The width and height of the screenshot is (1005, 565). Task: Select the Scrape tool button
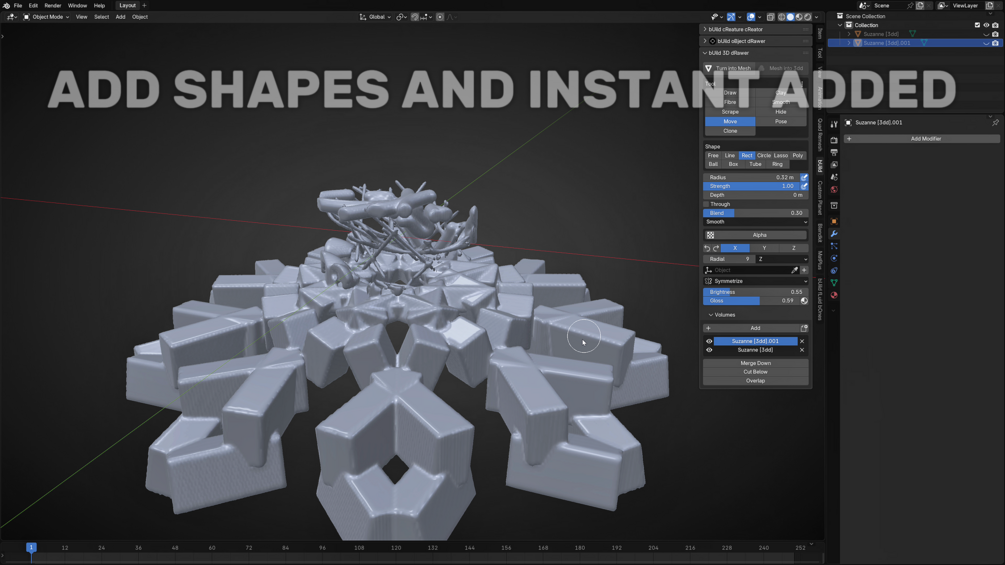730,112
